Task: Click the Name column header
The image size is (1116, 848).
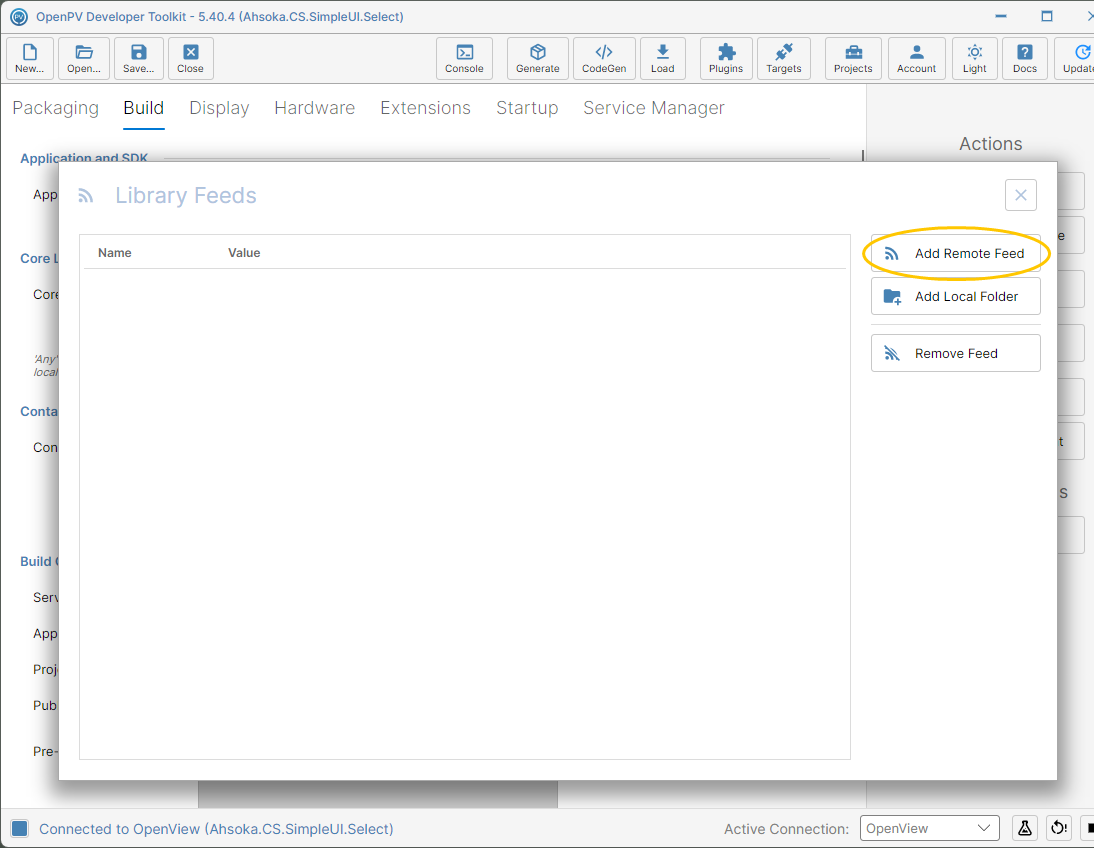Action: coord(115,253)
